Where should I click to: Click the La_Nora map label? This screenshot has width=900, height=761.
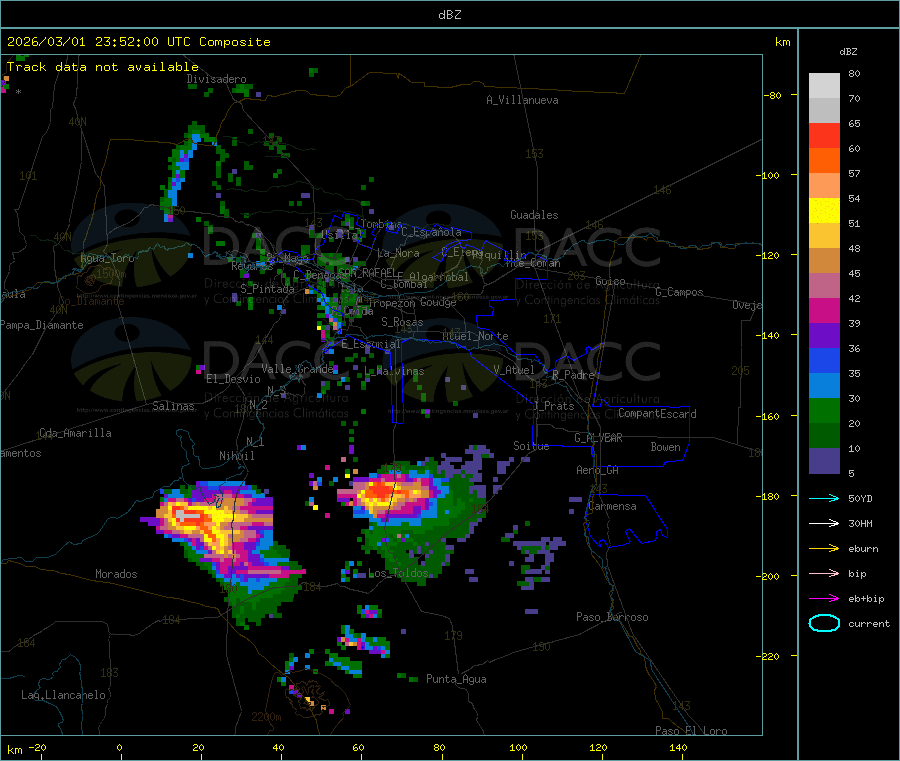pyautogui.click(x=398, y=253)
